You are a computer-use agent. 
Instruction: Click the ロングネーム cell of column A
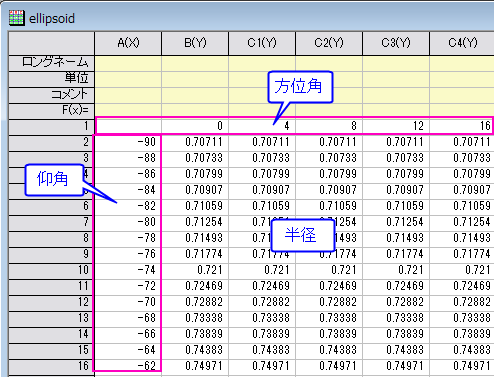click(x=128, y=63)
